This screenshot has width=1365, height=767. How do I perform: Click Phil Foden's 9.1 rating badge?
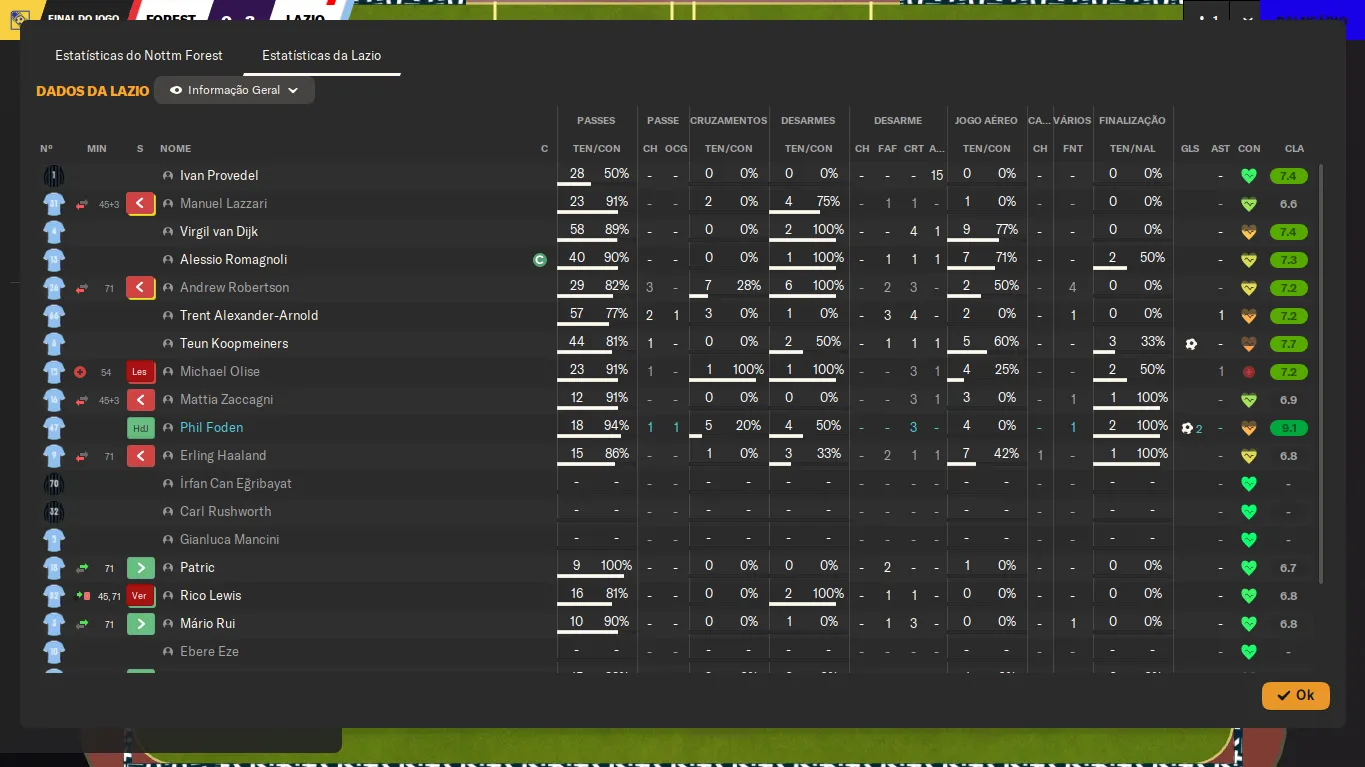[1288, 428]
